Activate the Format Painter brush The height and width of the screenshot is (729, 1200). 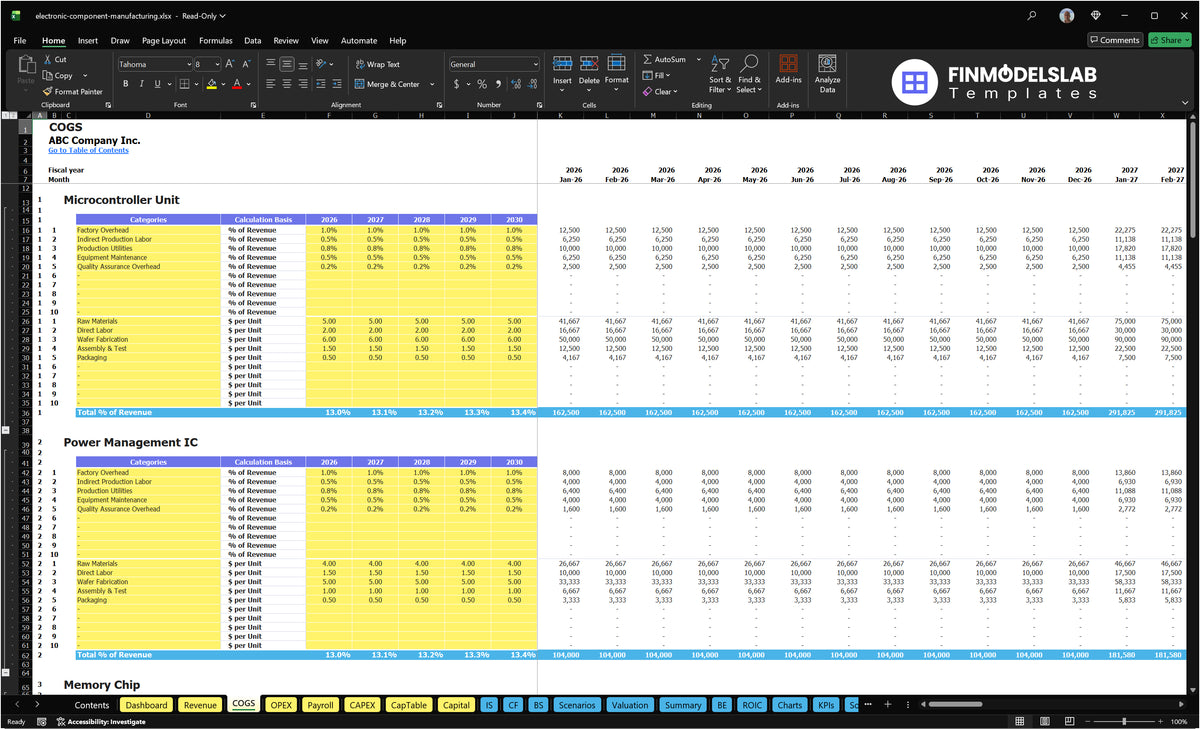(x=48, y=91)
